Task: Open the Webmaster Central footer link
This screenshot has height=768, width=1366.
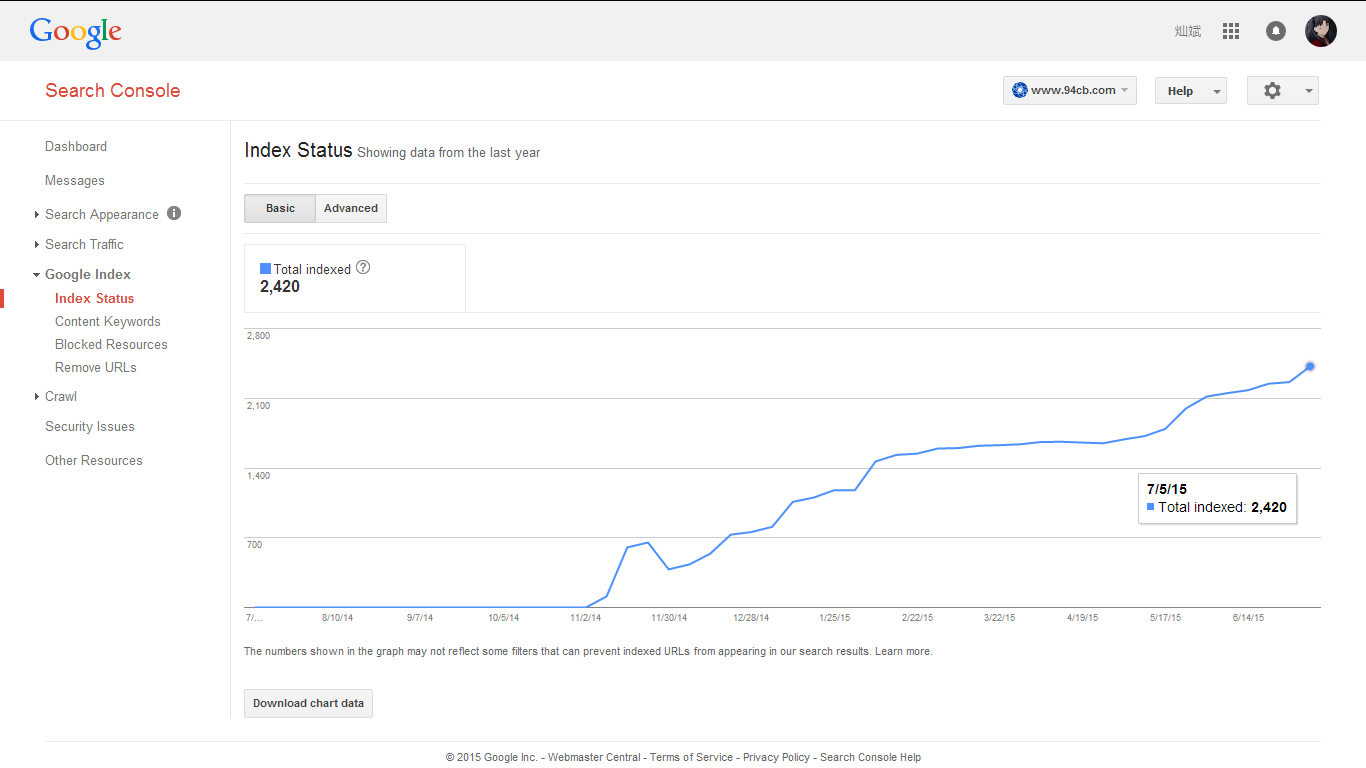Action: pyautogui.click(x=594, y=757)
